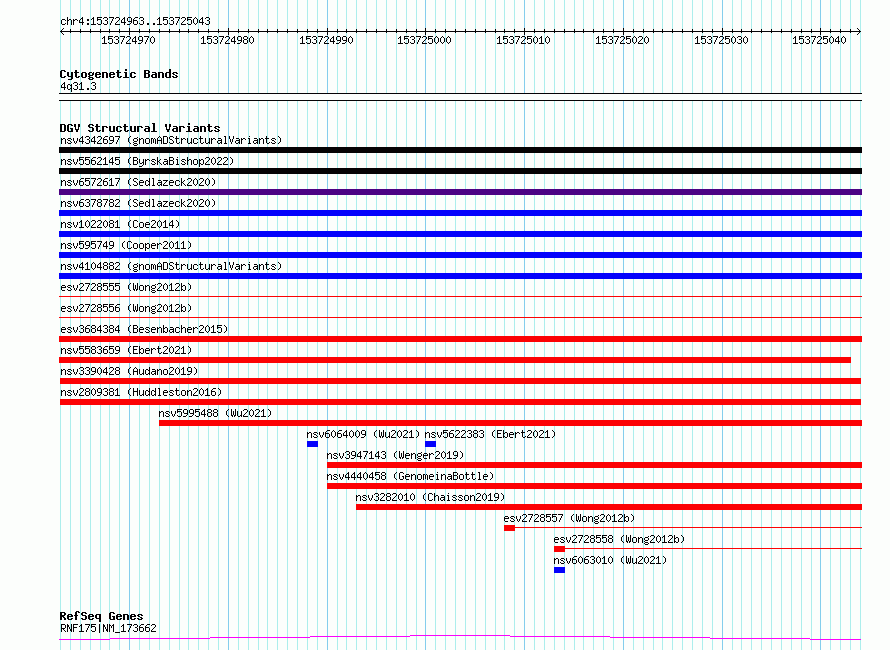Click the nsv4104882 gnomADStructuralVariants label
Screen dimensions: 890x650
coord(171,266)
